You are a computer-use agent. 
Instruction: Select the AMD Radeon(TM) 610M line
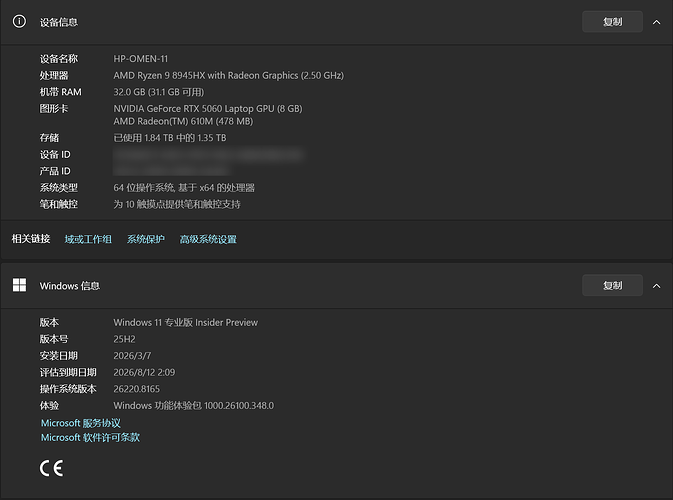[x=183, y=121]
